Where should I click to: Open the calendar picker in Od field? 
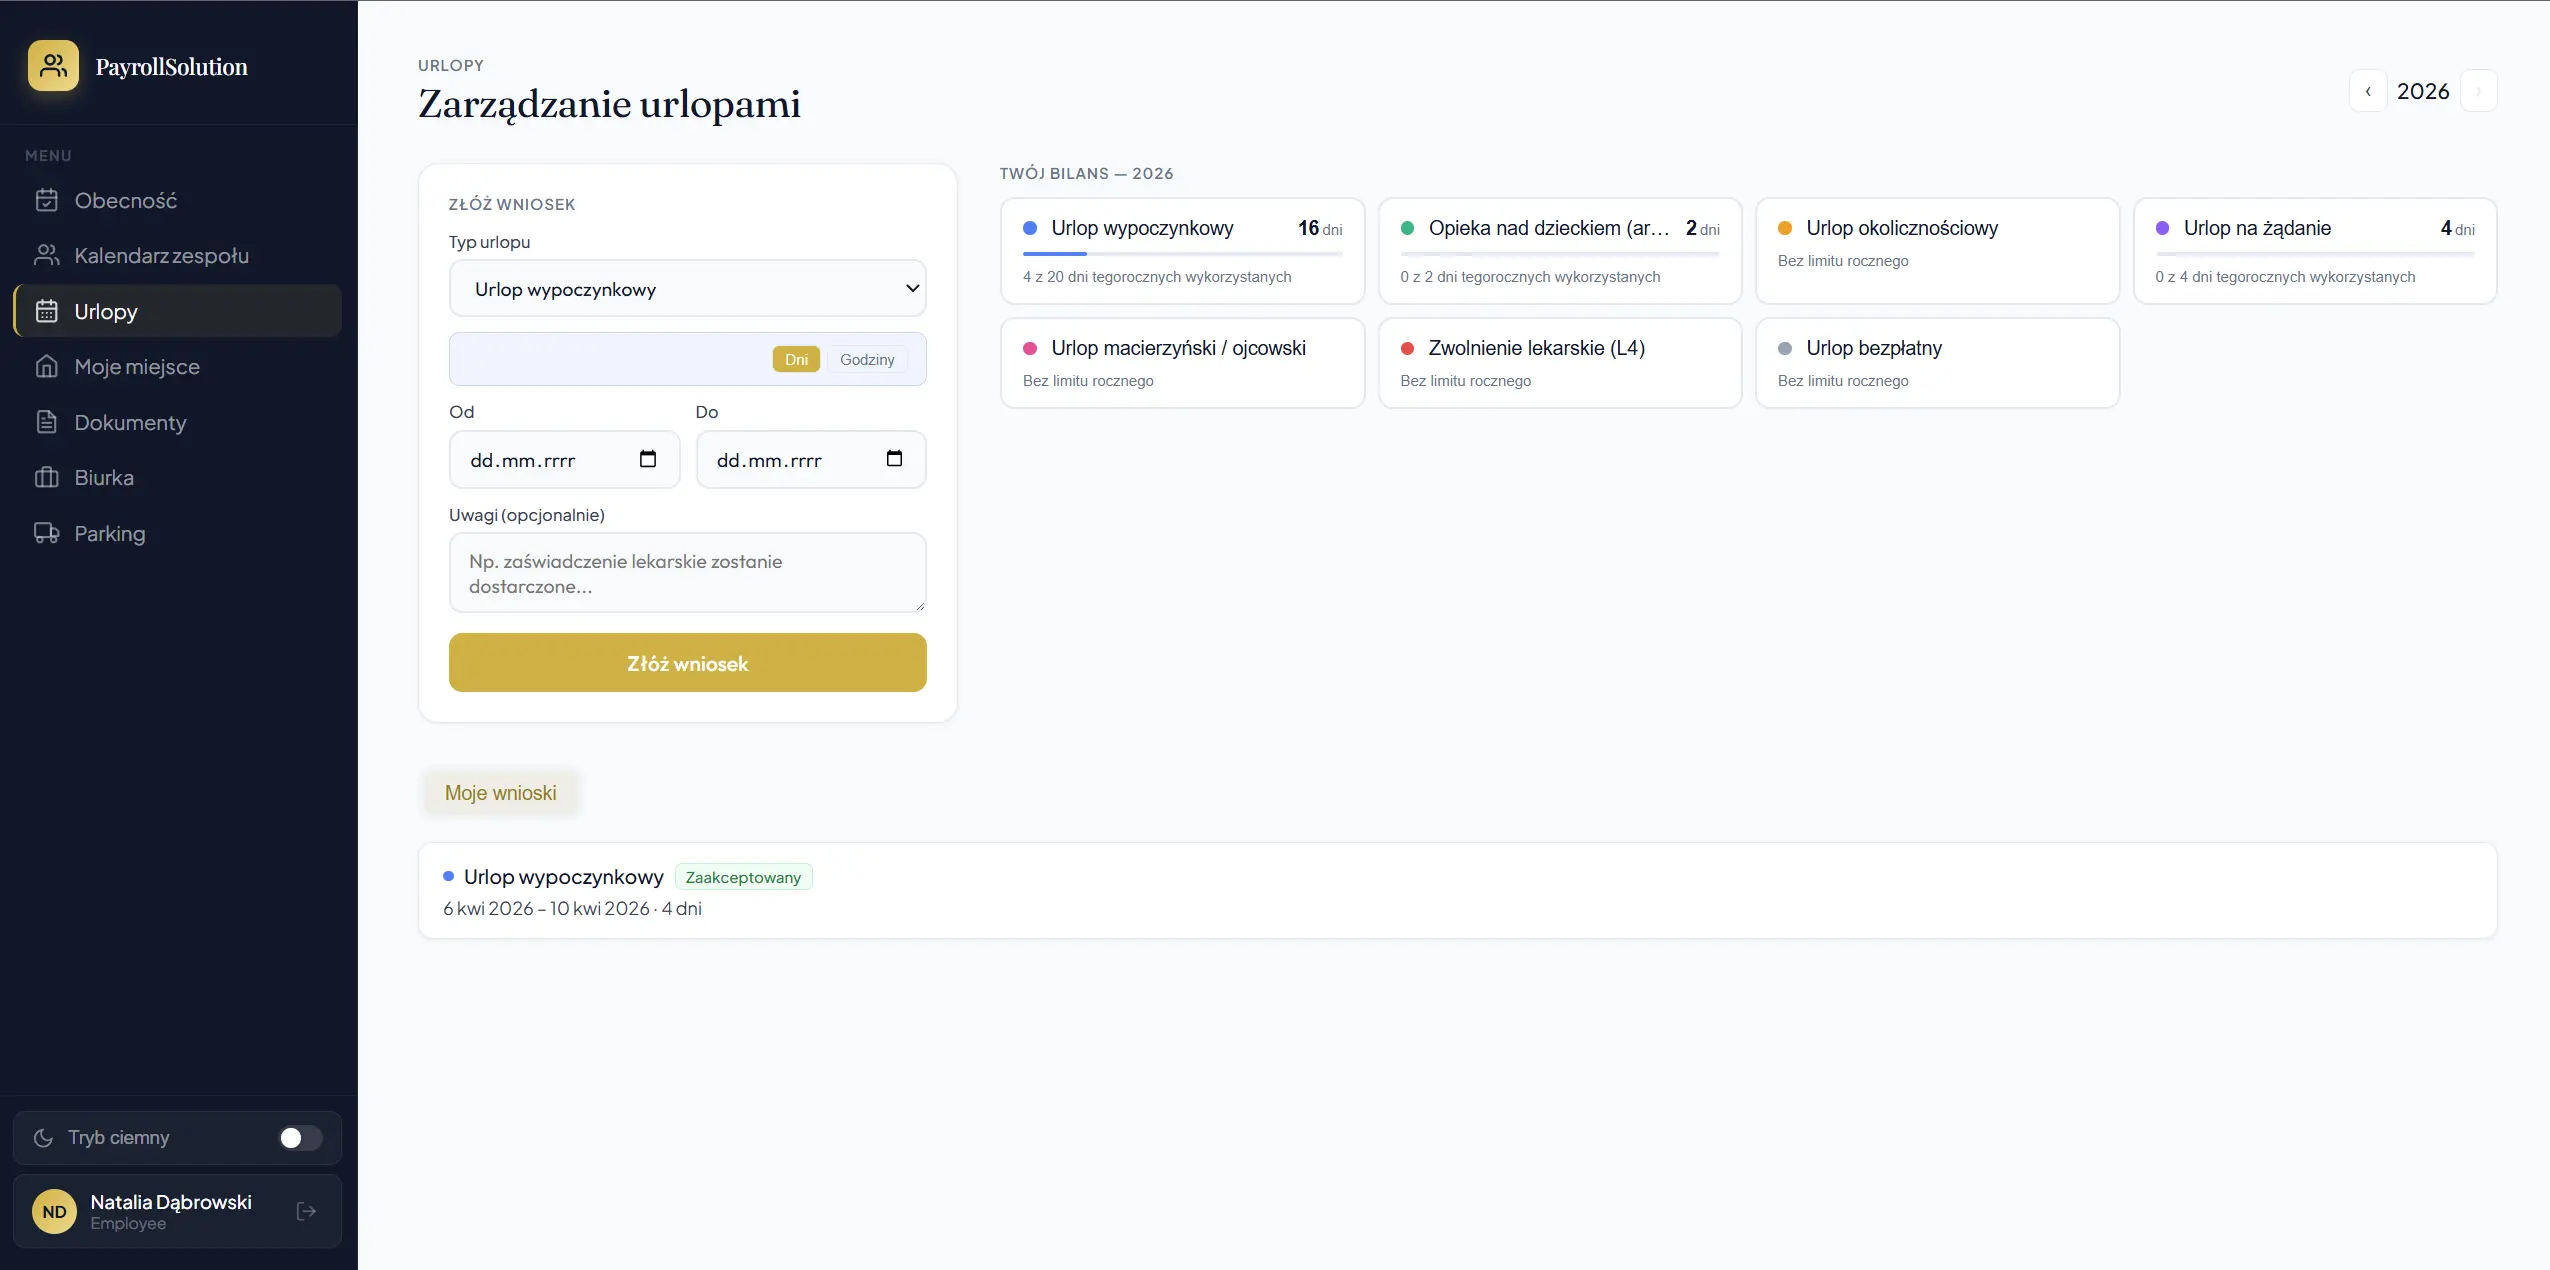pyautogui.click(x=647, y=459)
